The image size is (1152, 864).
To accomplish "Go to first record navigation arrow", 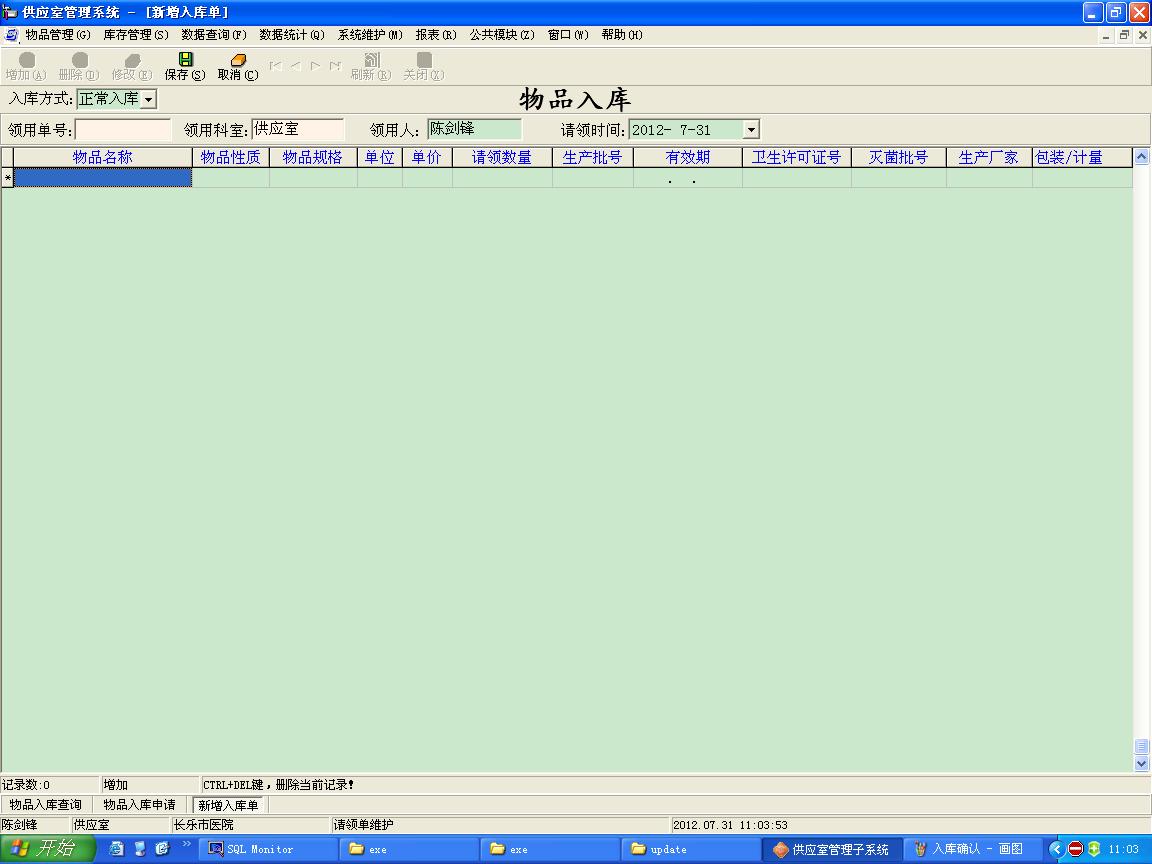I will (x=276, y=66).
